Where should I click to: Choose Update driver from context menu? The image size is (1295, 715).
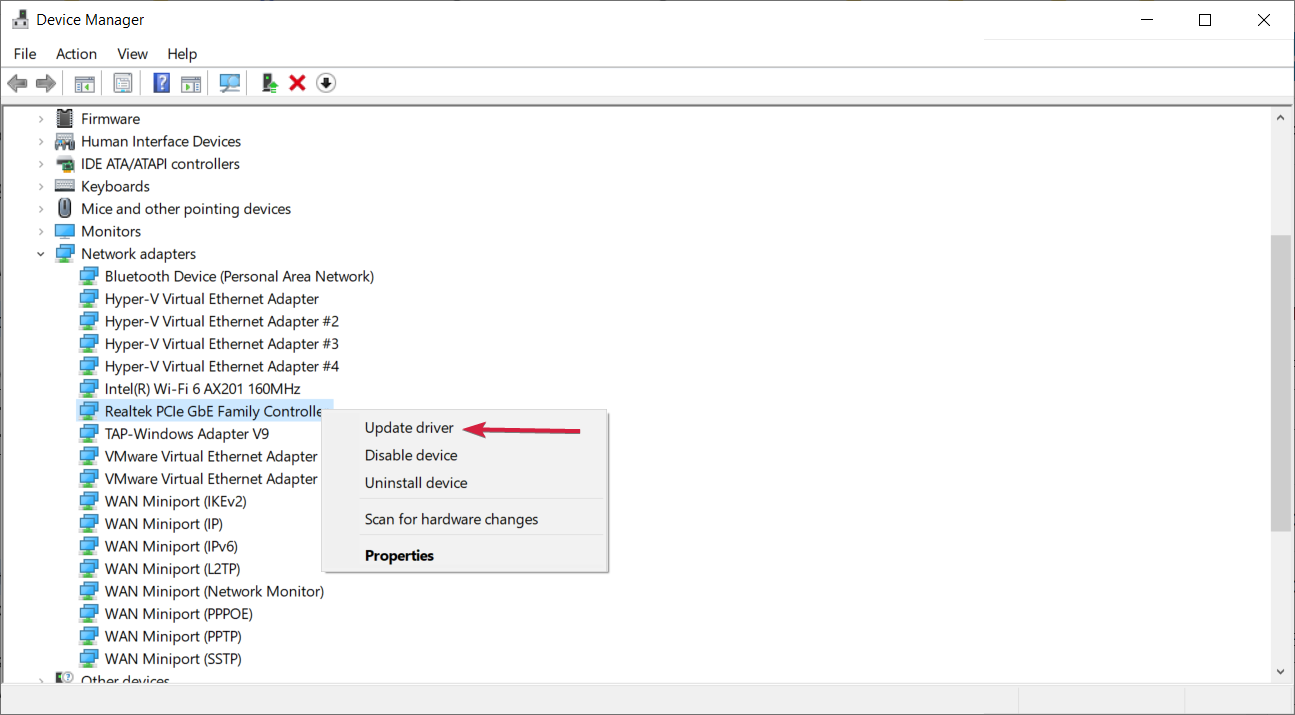coord(409,428)
